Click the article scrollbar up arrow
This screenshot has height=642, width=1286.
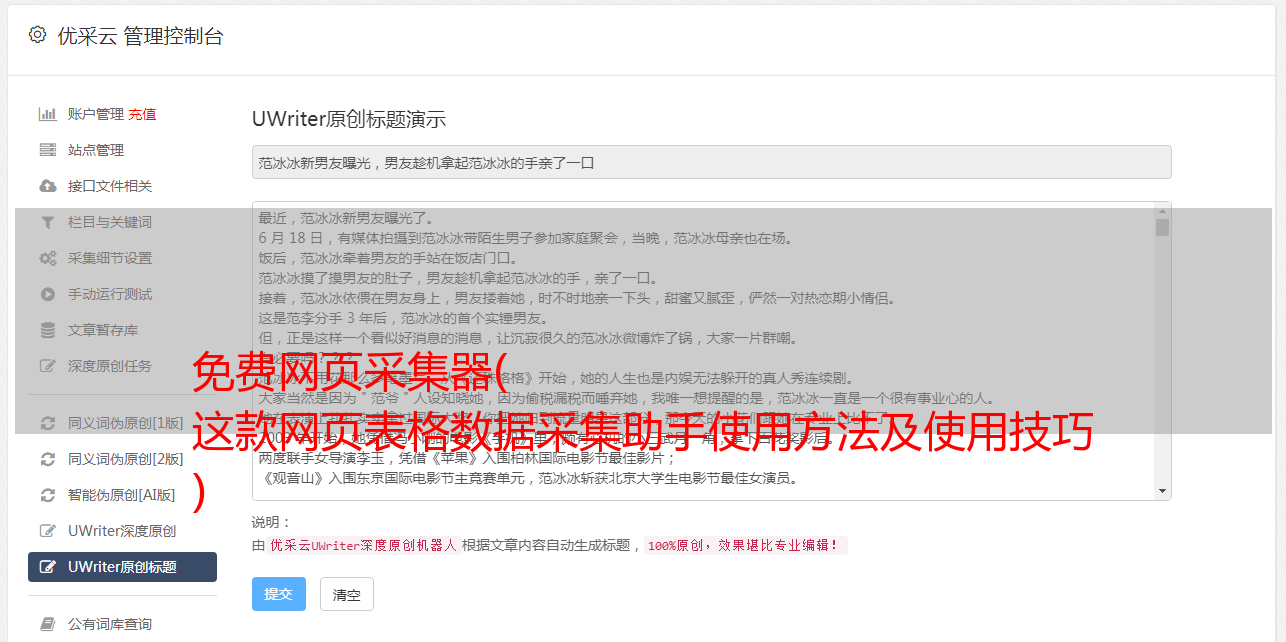(1162, 210)
